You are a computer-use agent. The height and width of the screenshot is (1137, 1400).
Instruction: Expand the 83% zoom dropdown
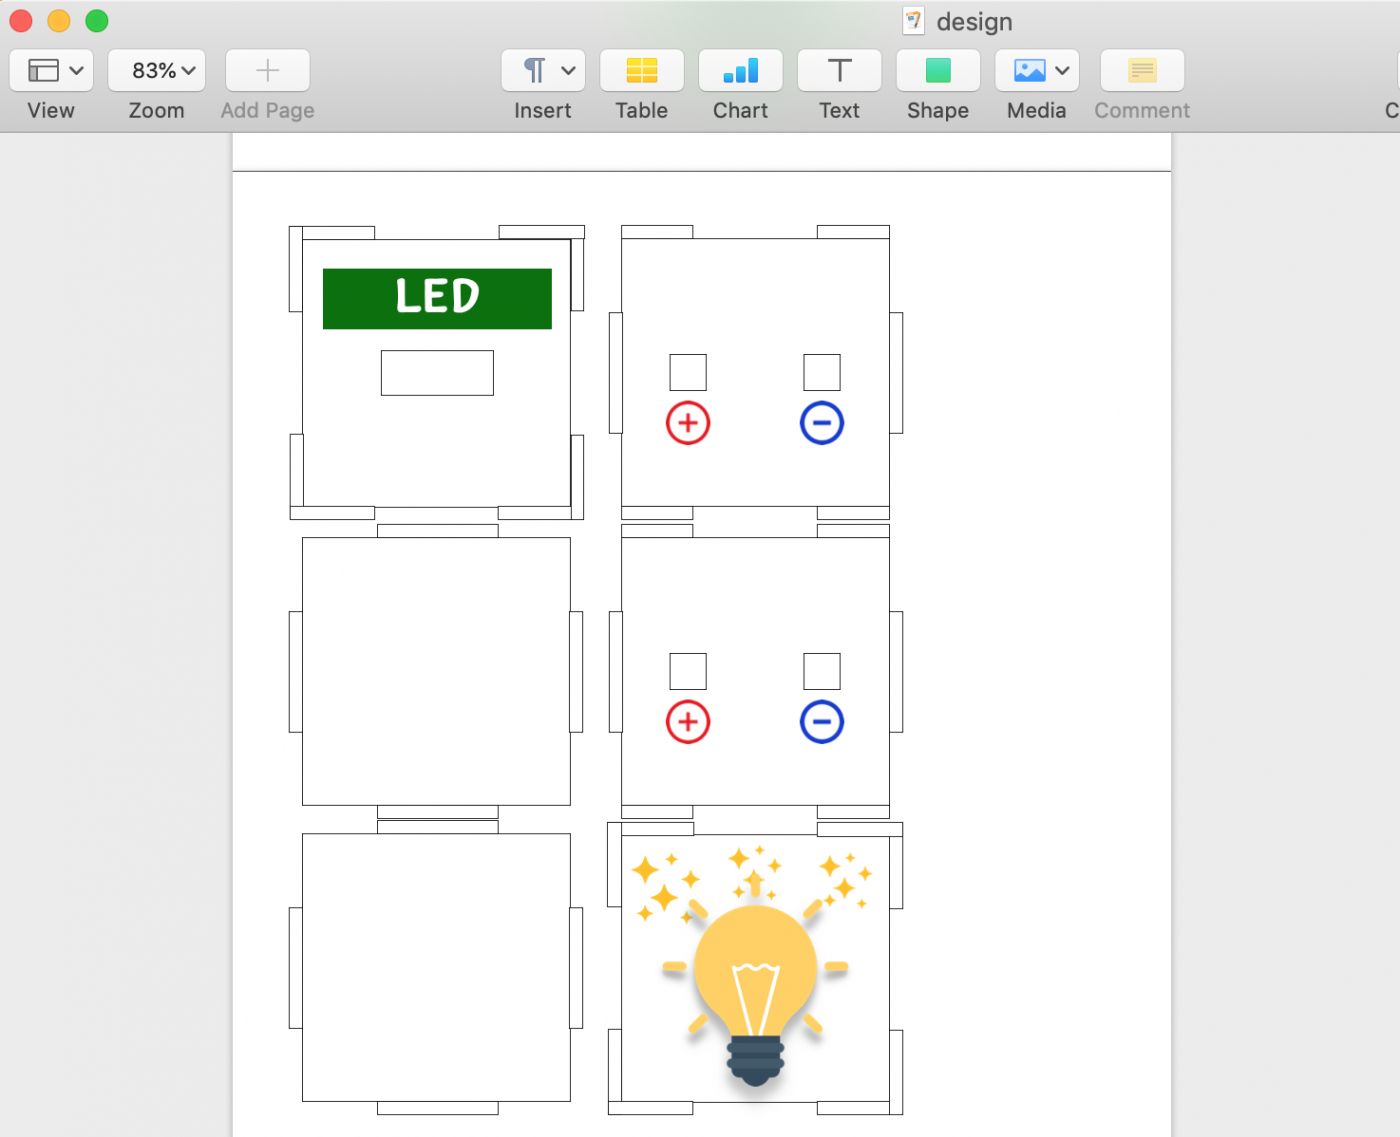tap(157, 70)
